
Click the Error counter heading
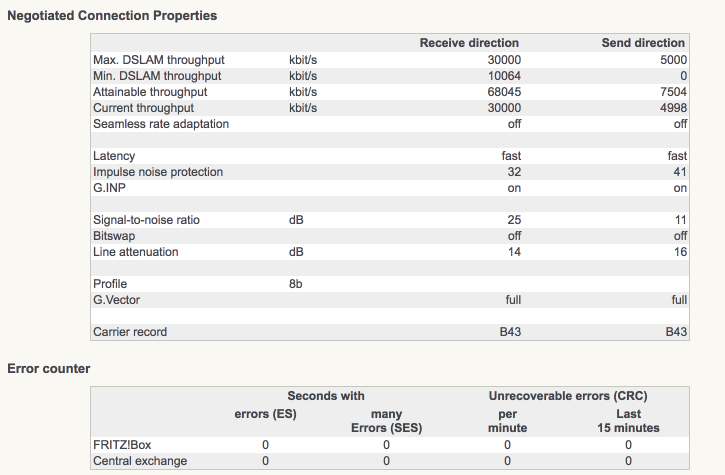point(49,369)
